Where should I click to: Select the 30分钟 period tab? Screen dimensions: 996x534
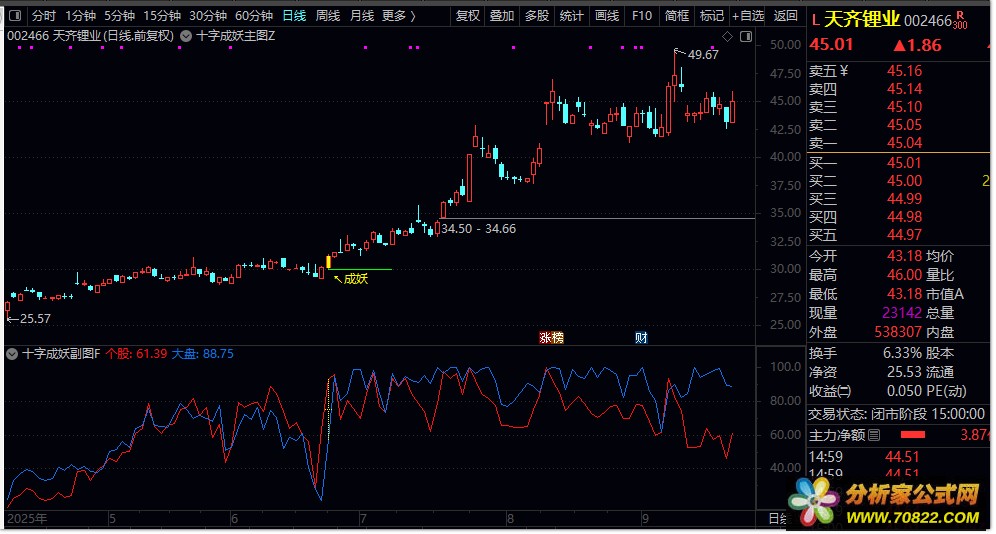208,15
